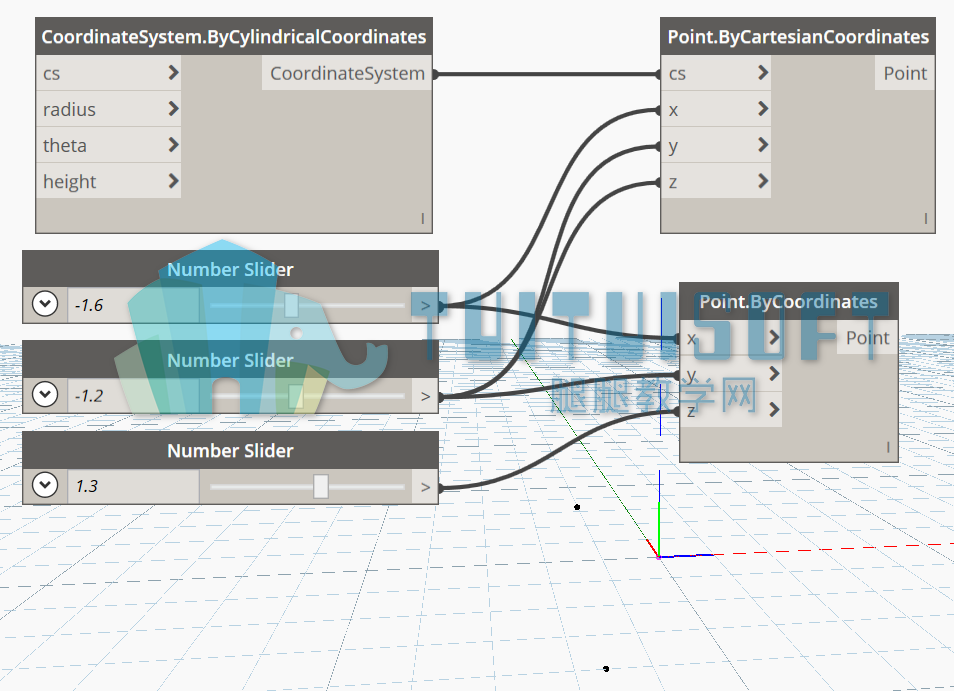Expand settings of the -1.6 Number Slider
Screen dimensions: 954x691
(x=45, y=304)
